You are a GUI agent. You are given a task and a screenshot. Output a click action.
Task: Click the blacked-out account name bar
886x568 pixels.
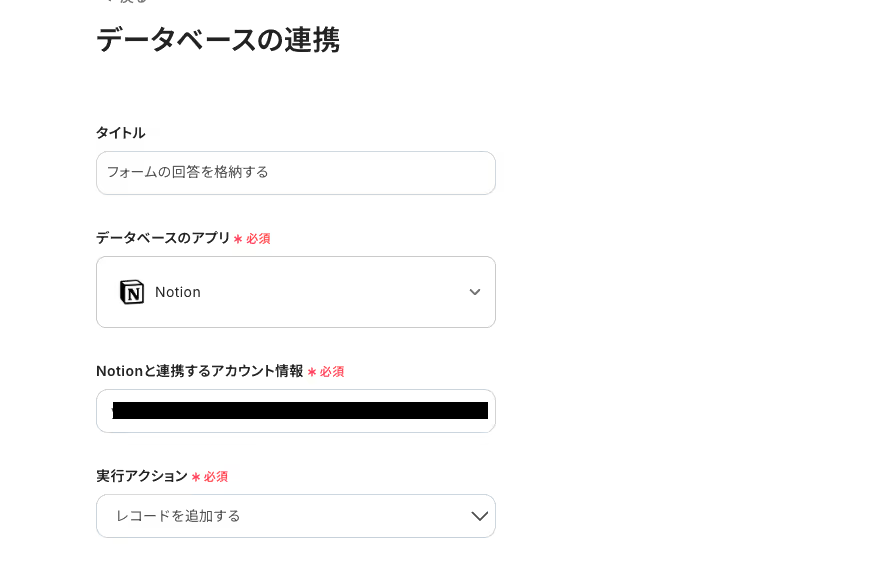(300, 410)
